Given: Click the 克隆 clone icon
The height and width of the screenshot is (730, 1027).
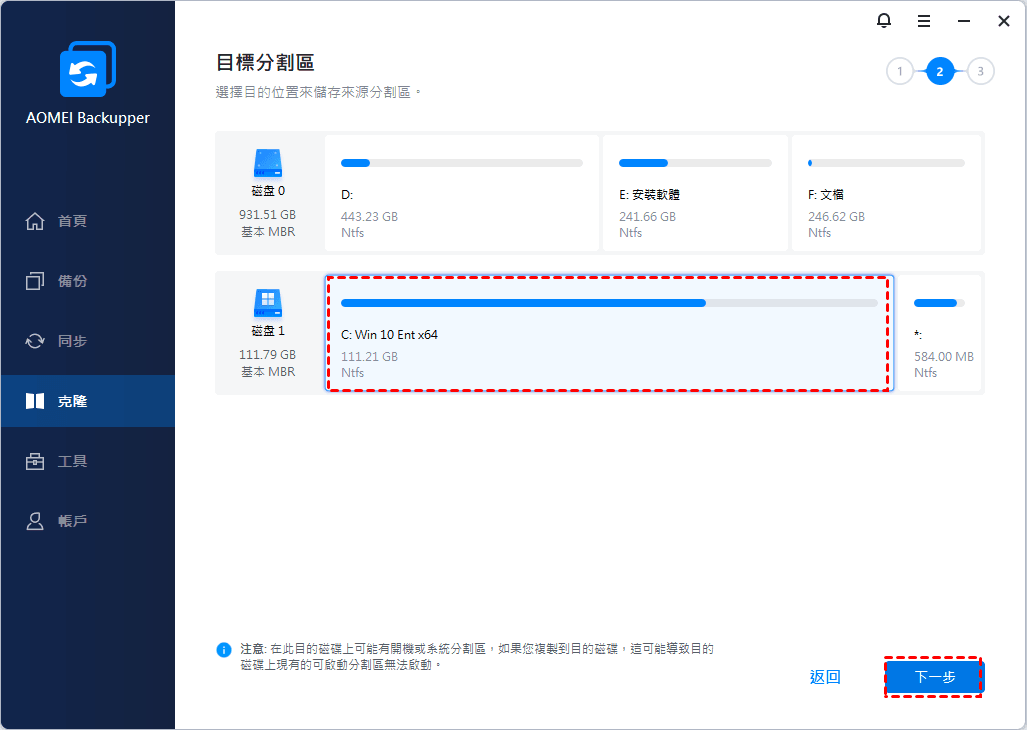Looking at the screenshot, I should click(35, 401).
